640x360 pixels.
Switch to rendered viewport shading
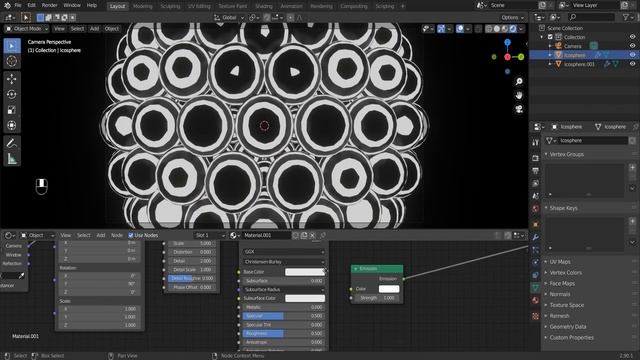click(513, 29)
